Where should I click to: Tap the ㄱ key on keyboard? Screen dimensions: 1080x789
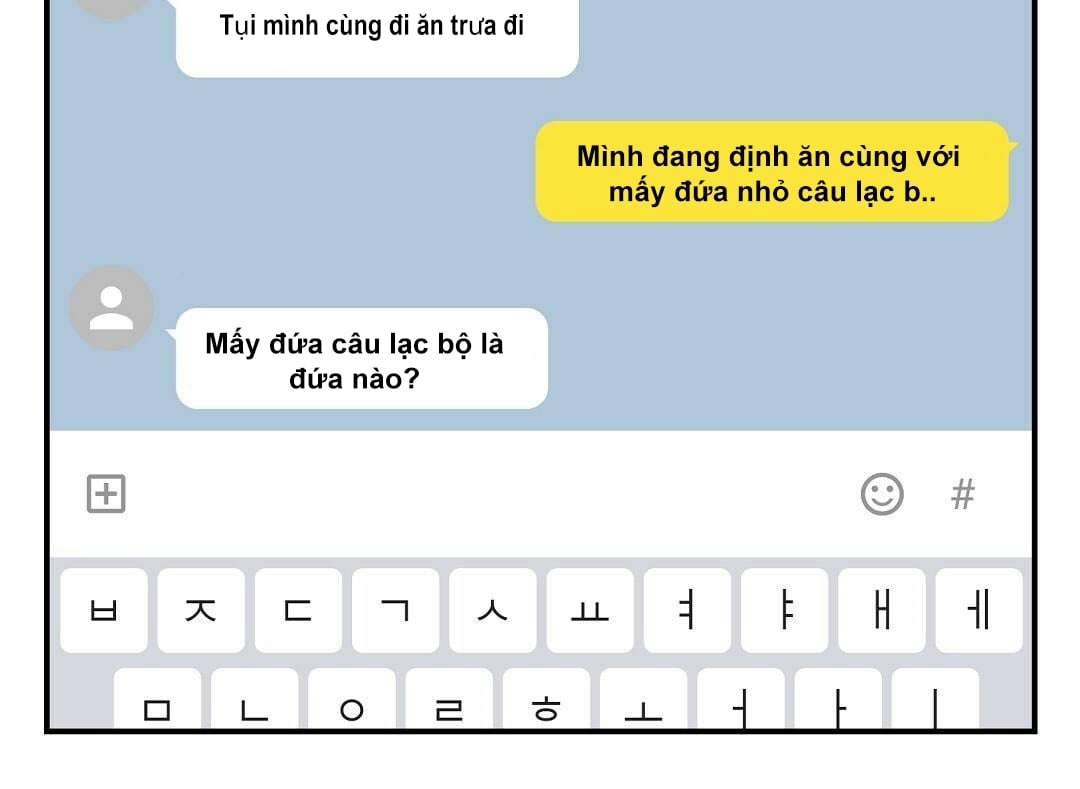click(x=395, y=611)
